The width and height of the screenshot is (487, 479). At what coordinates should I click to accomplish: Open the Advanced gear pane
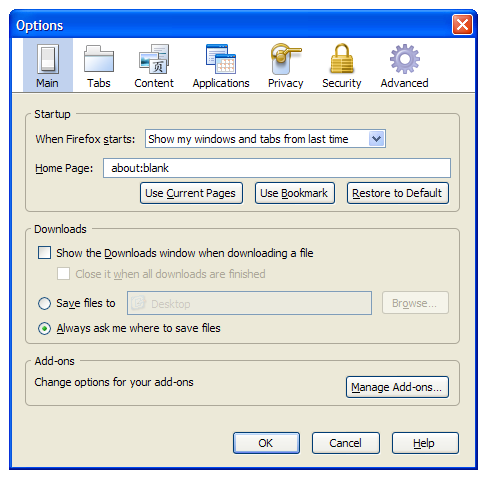[404, 65]
